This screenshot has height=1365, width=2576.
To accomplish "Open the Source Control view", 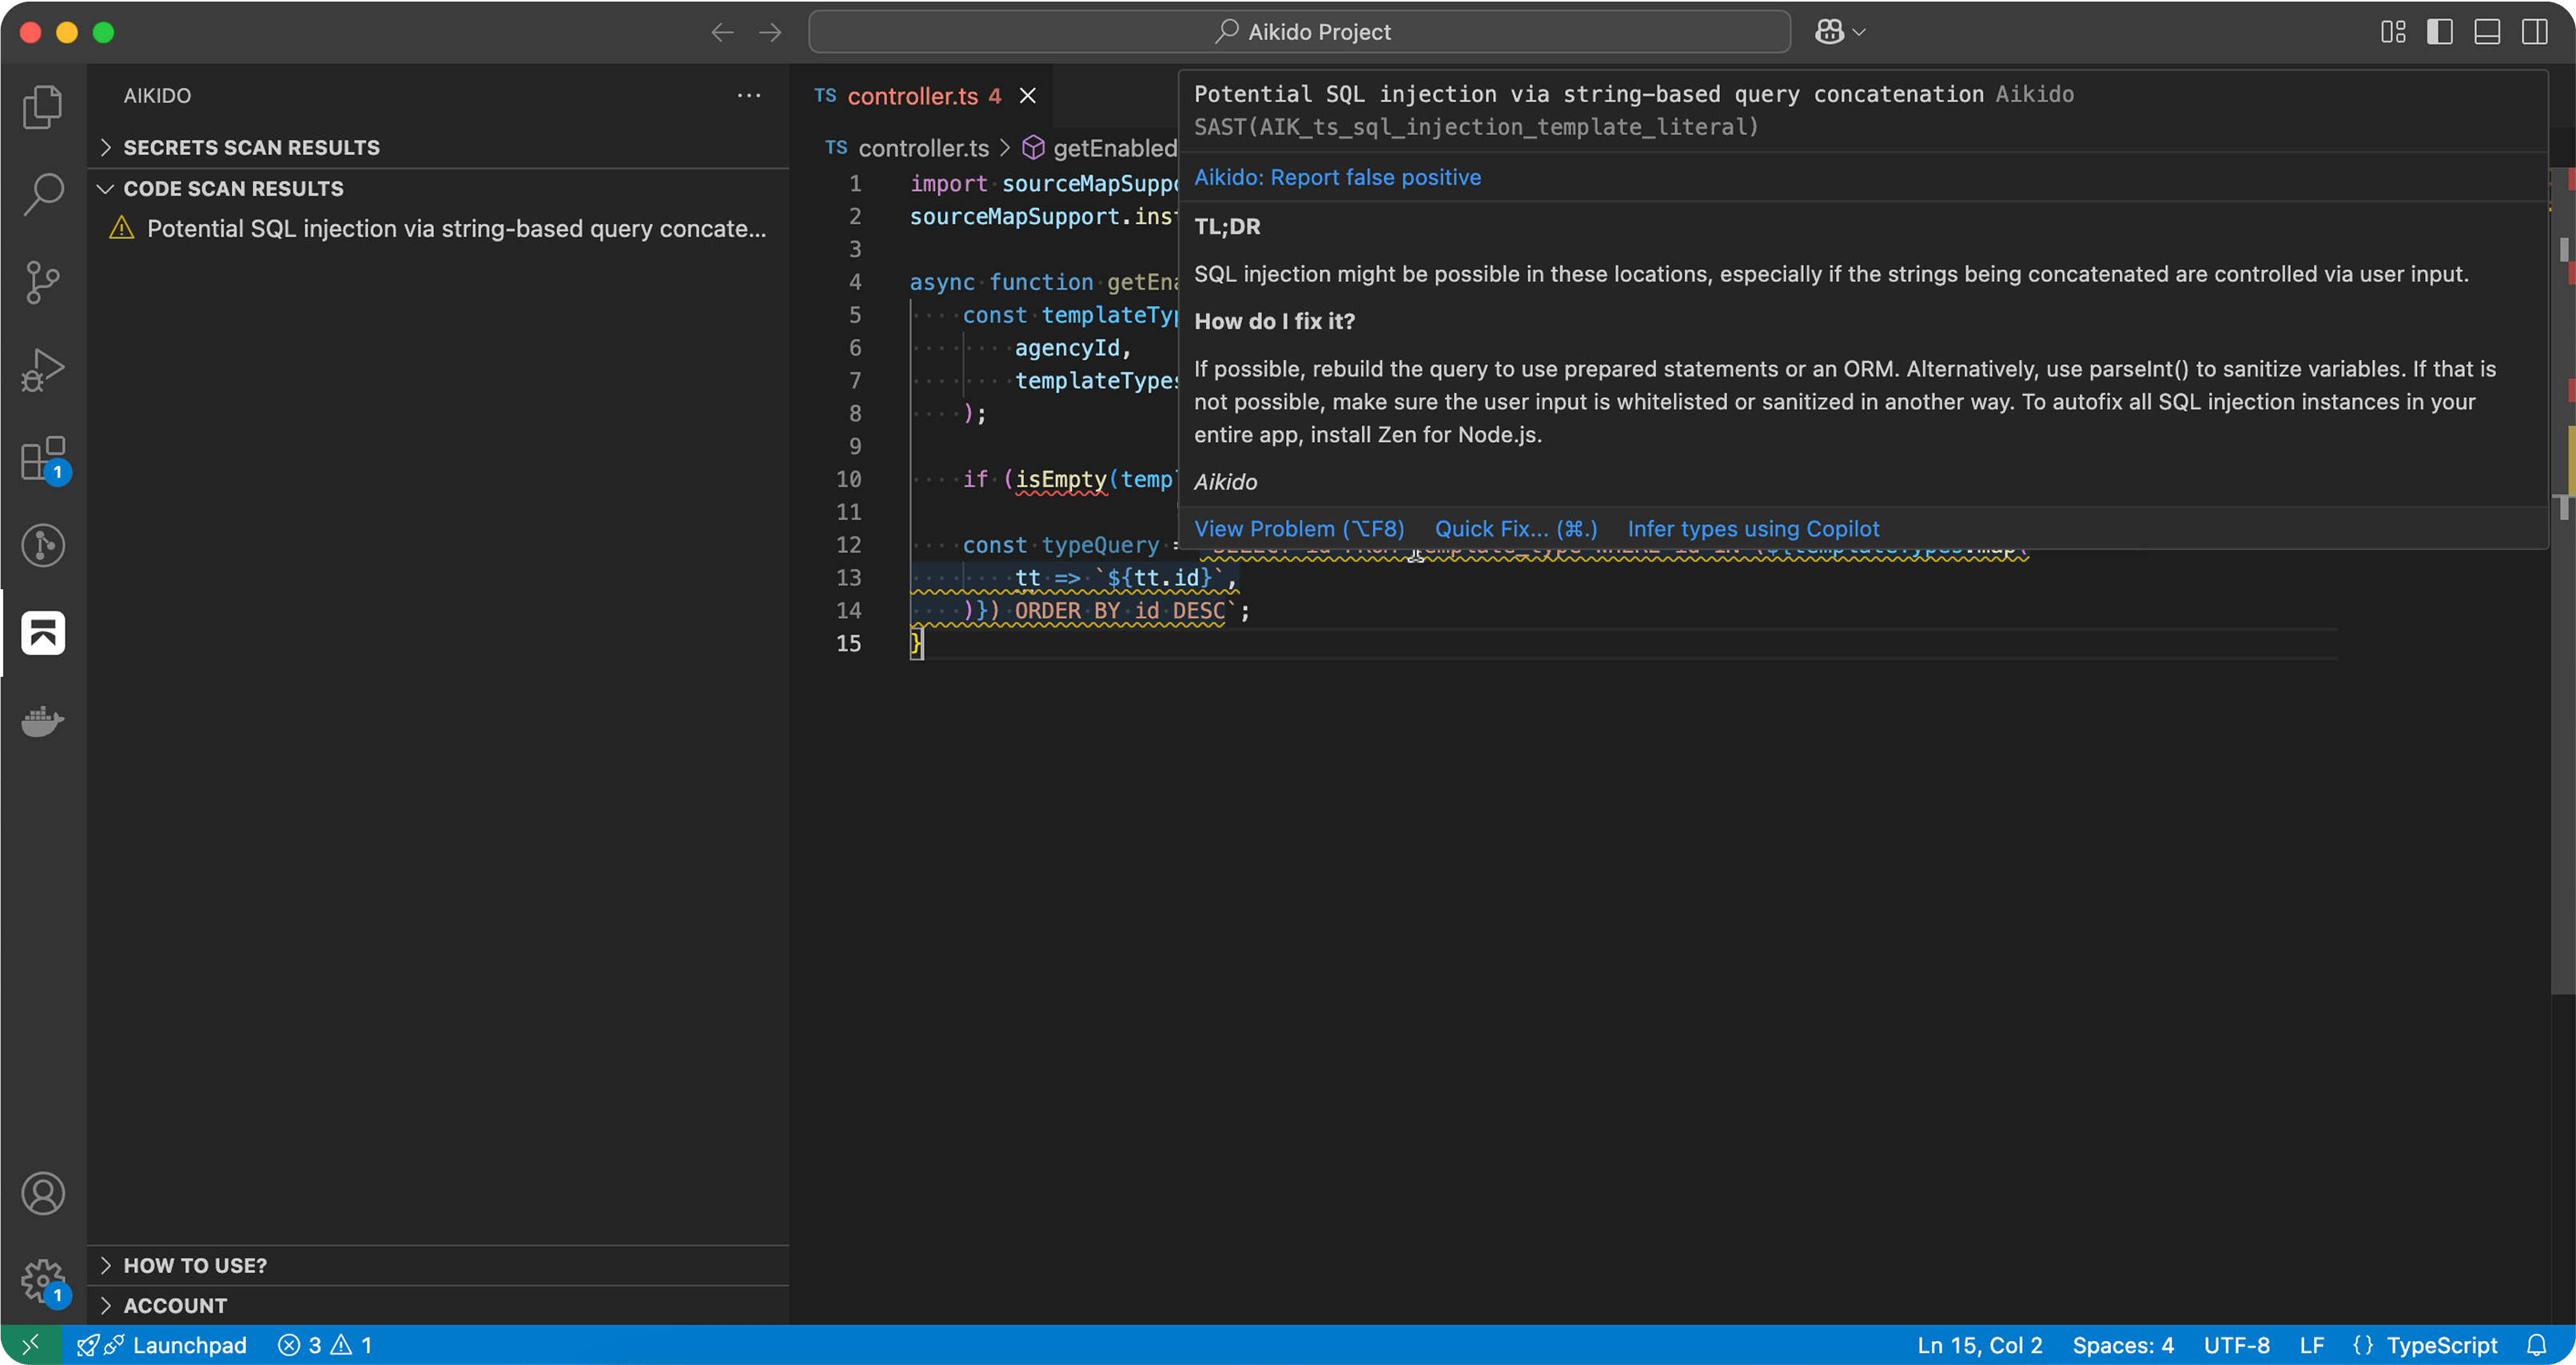I will pyautogui.click(x=43, y=282).
